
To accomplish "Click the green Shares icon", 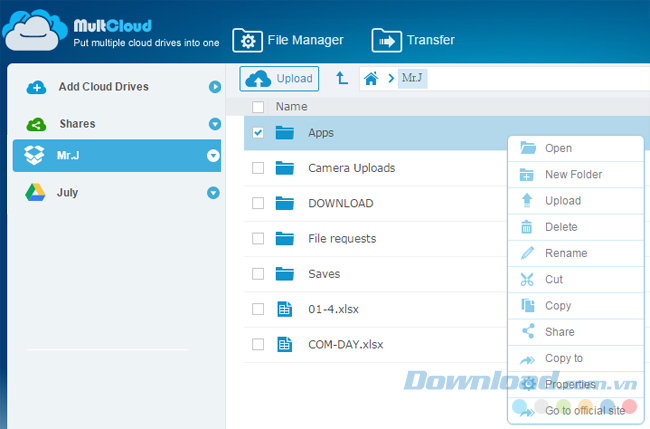I will pos(35,124).
